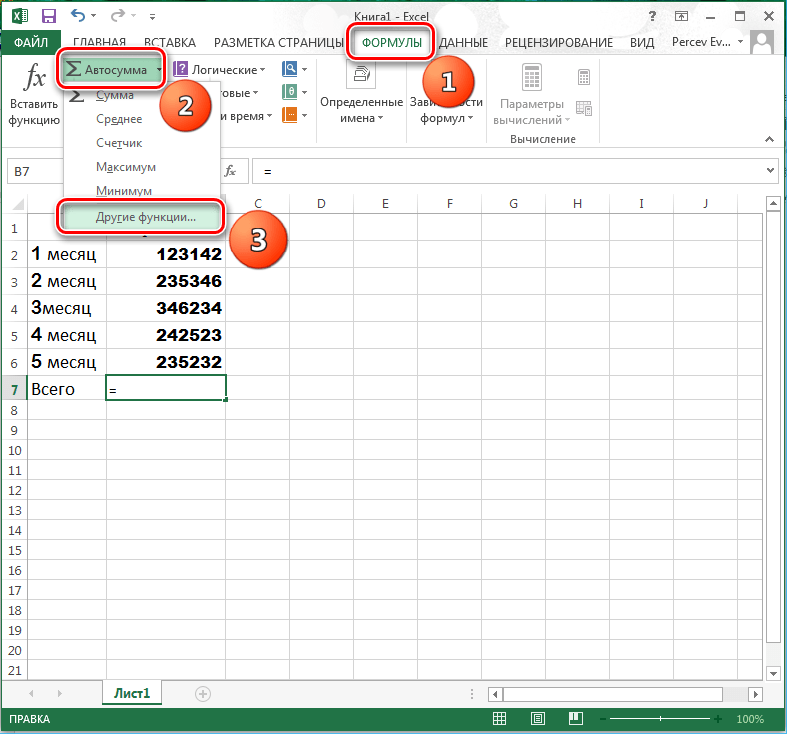
Task: Select the cell labeled Всего
Action: tap(67, 389)
